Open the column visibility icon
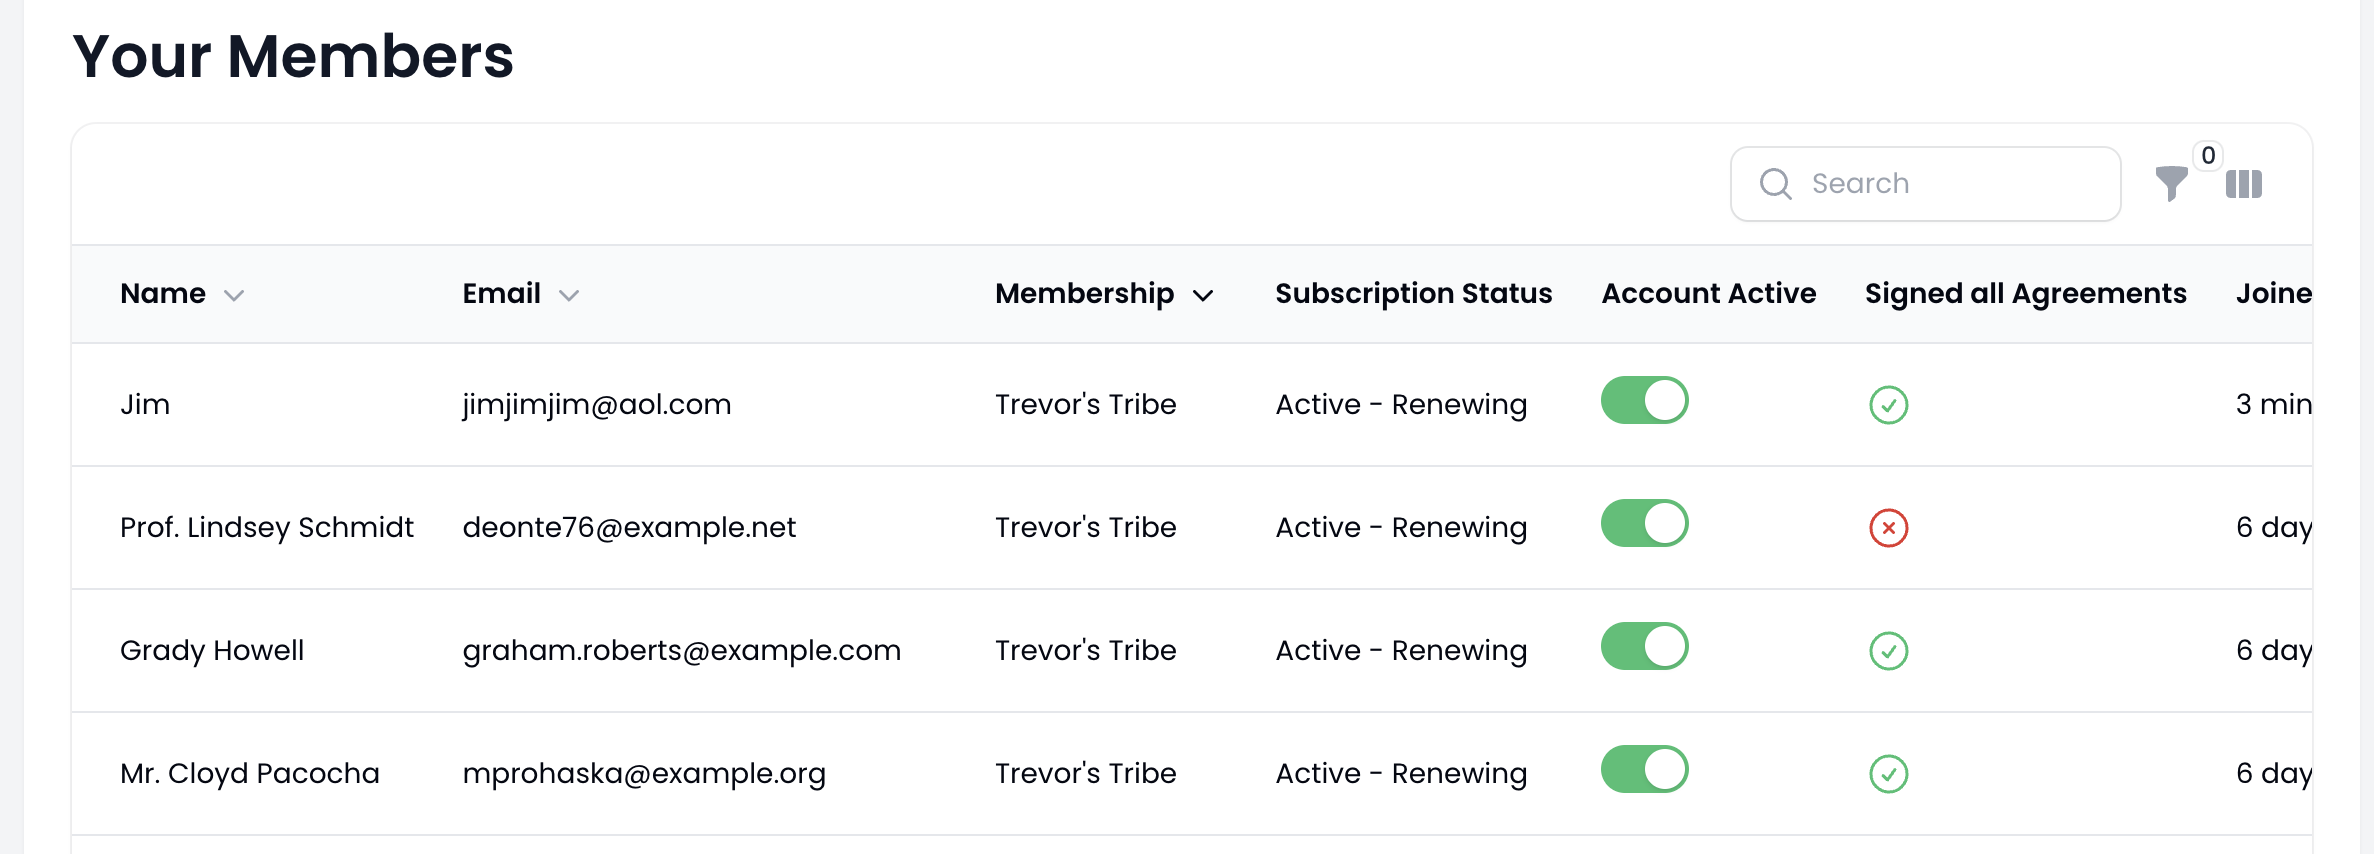Viewport: 2374px width, 854px height. click(x=2243, y=184)
